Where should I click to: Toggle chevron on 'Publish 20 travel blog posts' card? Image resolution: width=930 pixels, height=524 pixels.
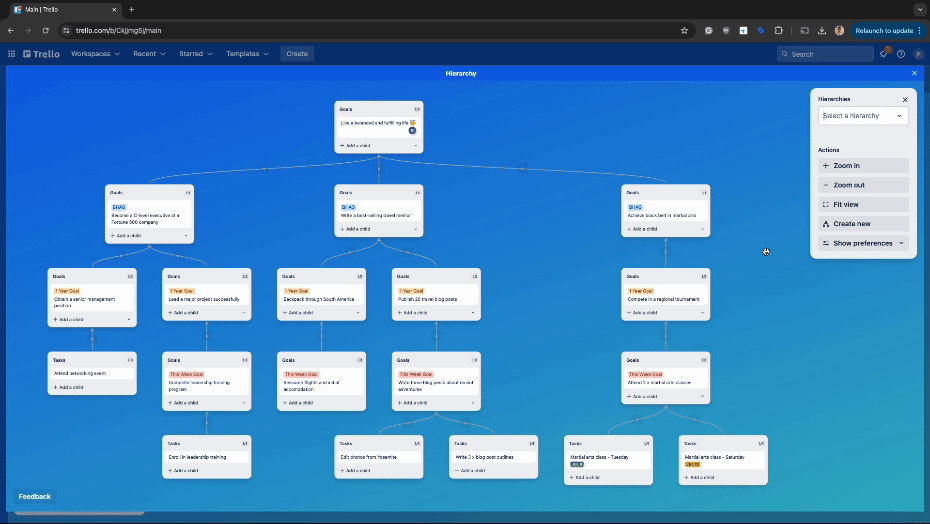[x=473, y=313]
